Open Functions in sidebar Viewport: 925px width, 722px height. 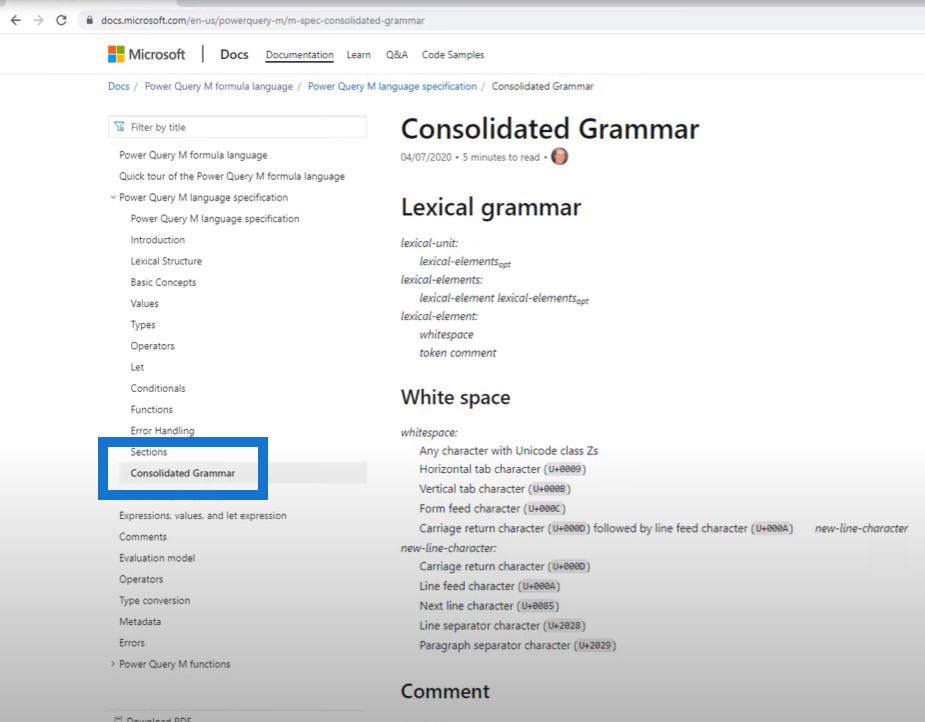(152, 410)
